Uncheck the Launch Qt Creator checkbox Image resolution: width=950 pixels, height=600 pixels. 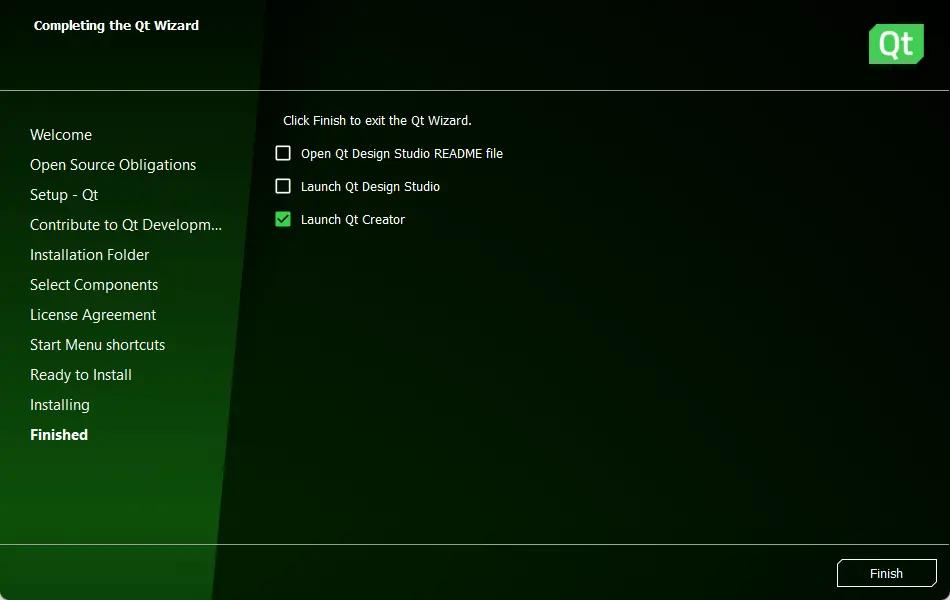click(283, 219)
